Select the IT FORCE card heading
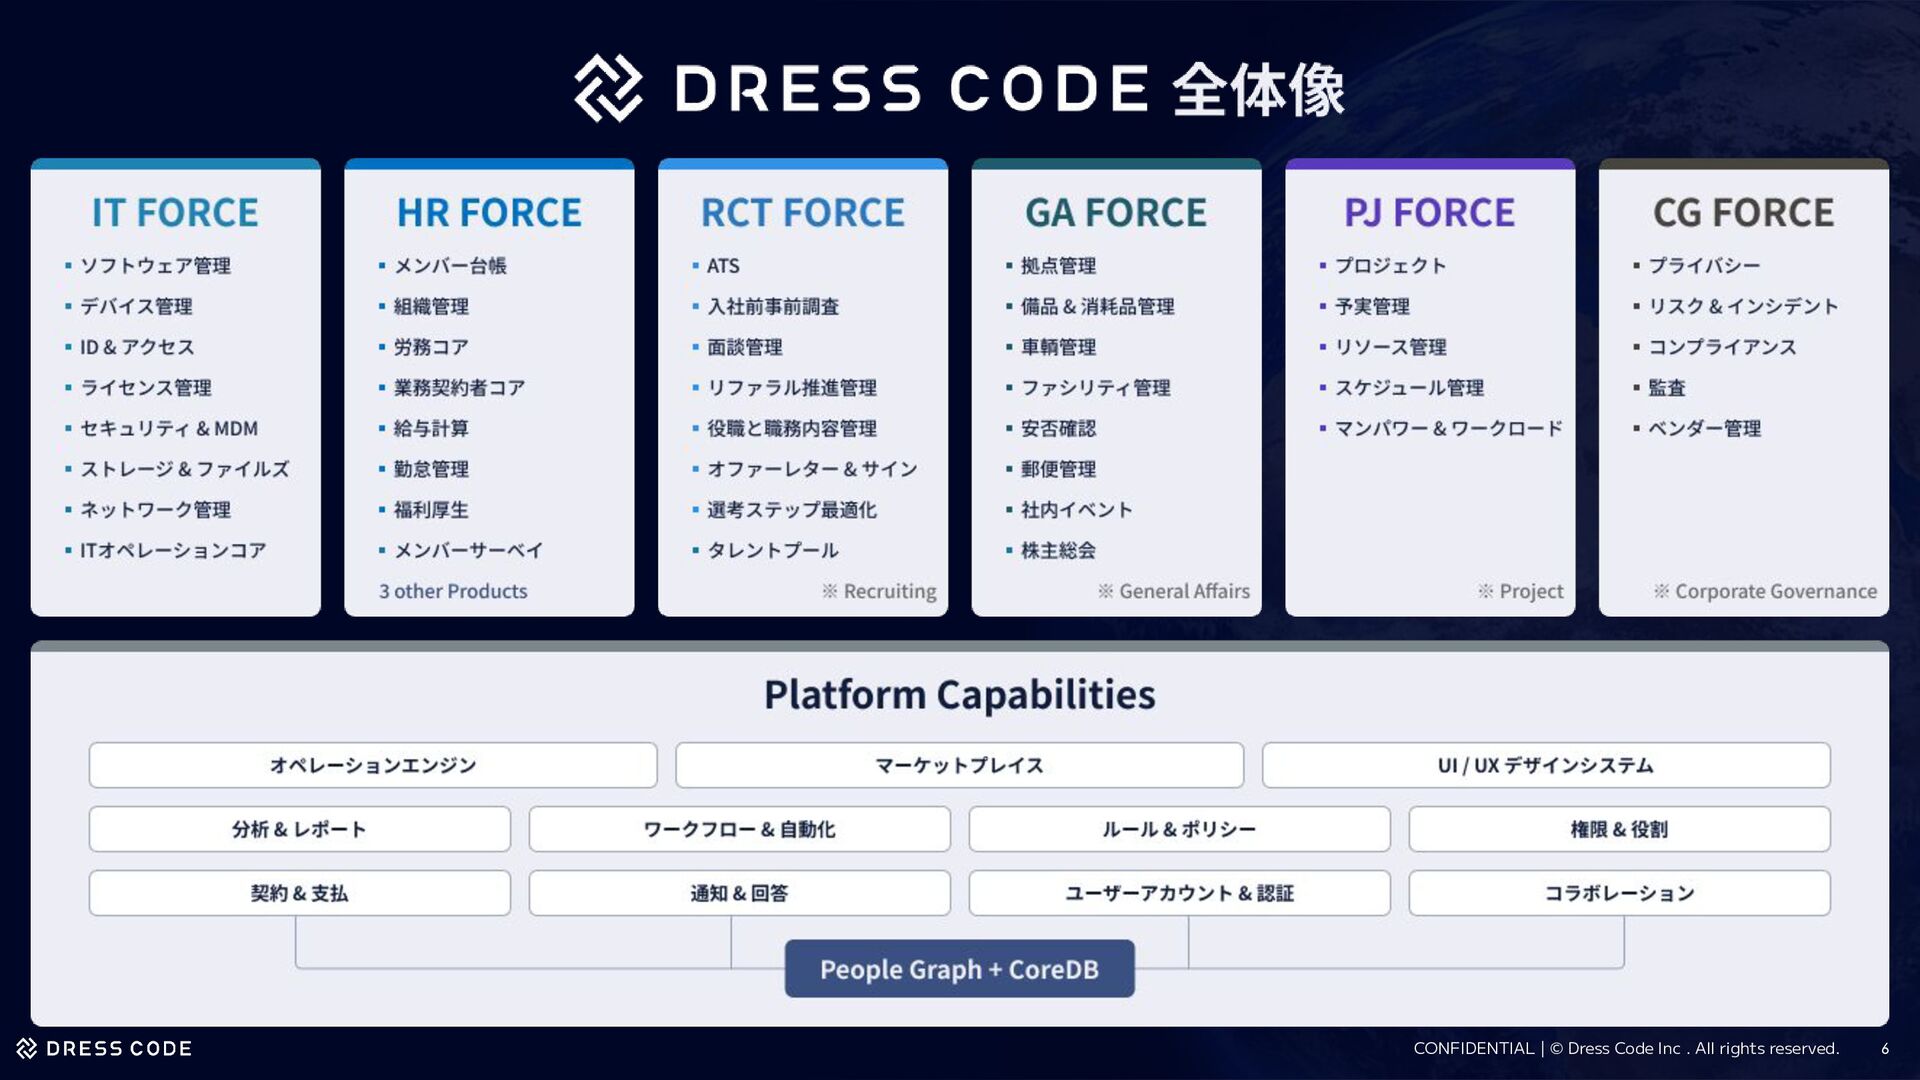The height and width of the screenshot is (1080, 1920). pyautogui.click(x=175, y=213)
